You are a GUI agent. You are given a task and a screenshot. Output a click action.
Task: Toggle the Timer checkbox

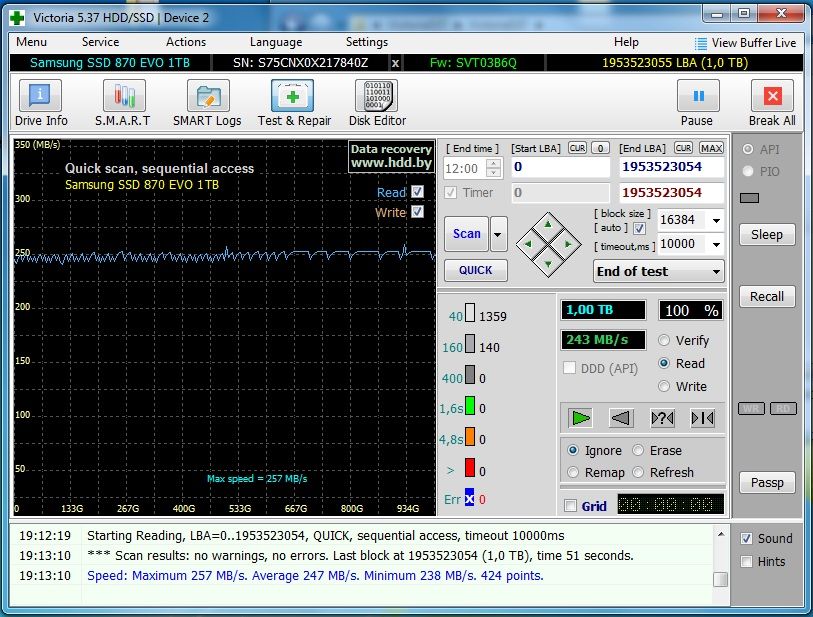pos(450,192)
